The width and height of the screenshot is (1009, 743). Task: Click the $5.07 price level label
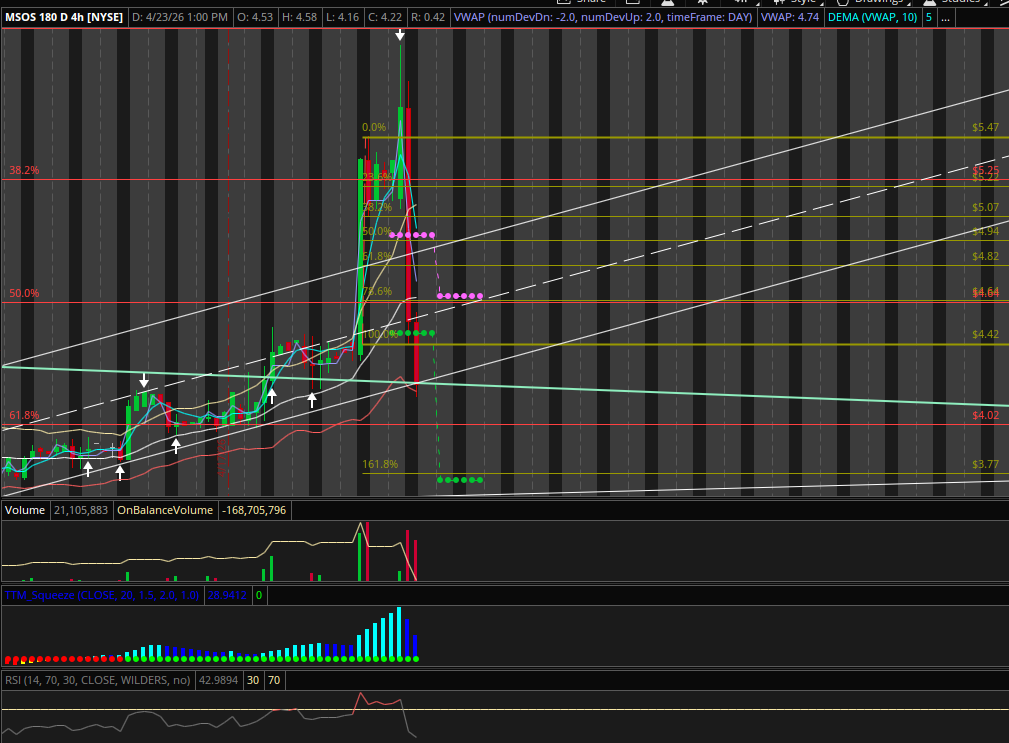tap(985, 207)
